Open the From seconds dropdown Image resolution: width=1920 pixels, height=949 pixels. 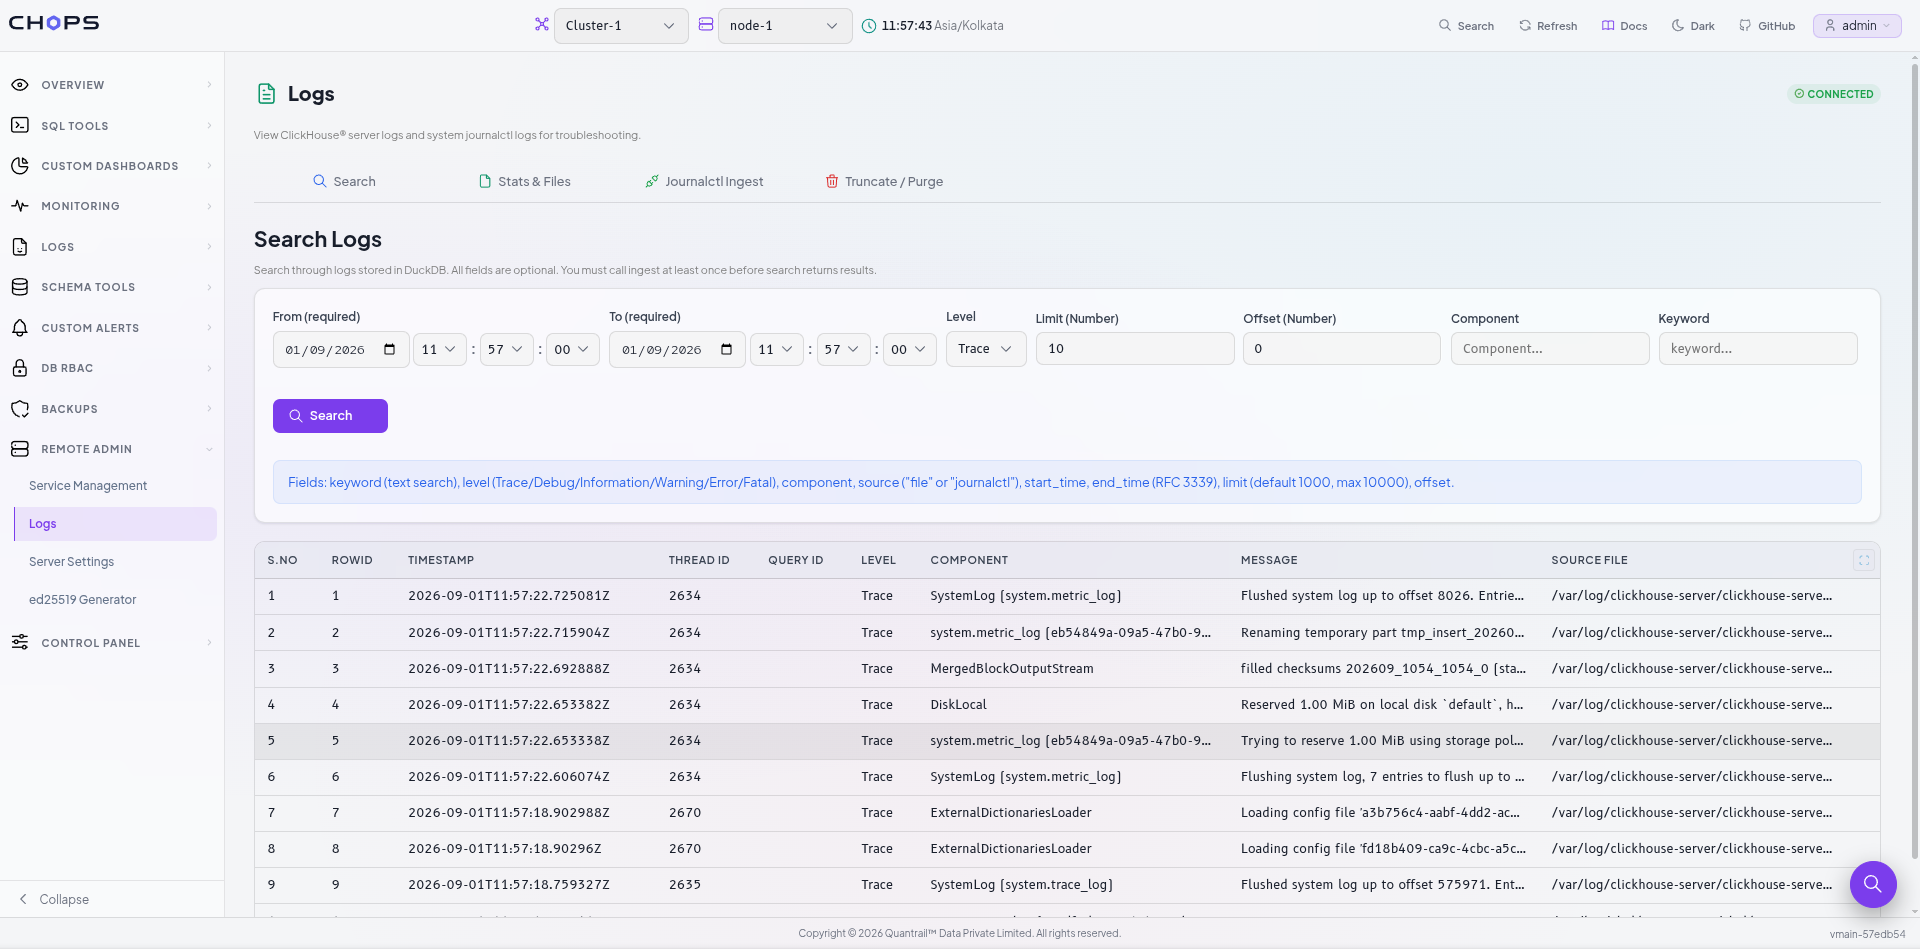tap(573, 349)
